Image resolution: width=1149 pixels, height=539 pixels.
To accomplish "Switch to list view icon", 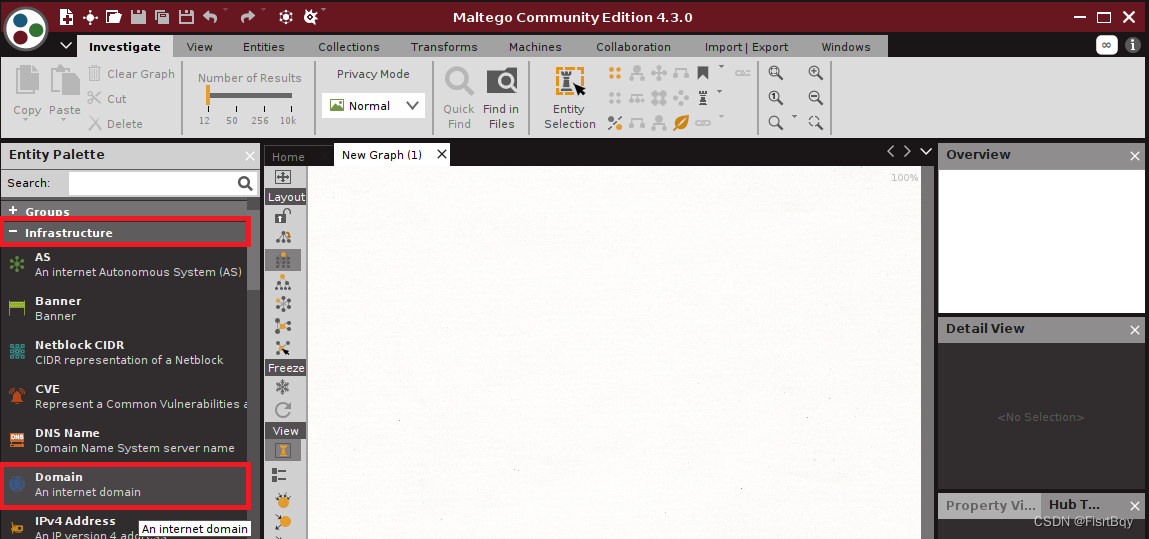I will click(279, 475).
